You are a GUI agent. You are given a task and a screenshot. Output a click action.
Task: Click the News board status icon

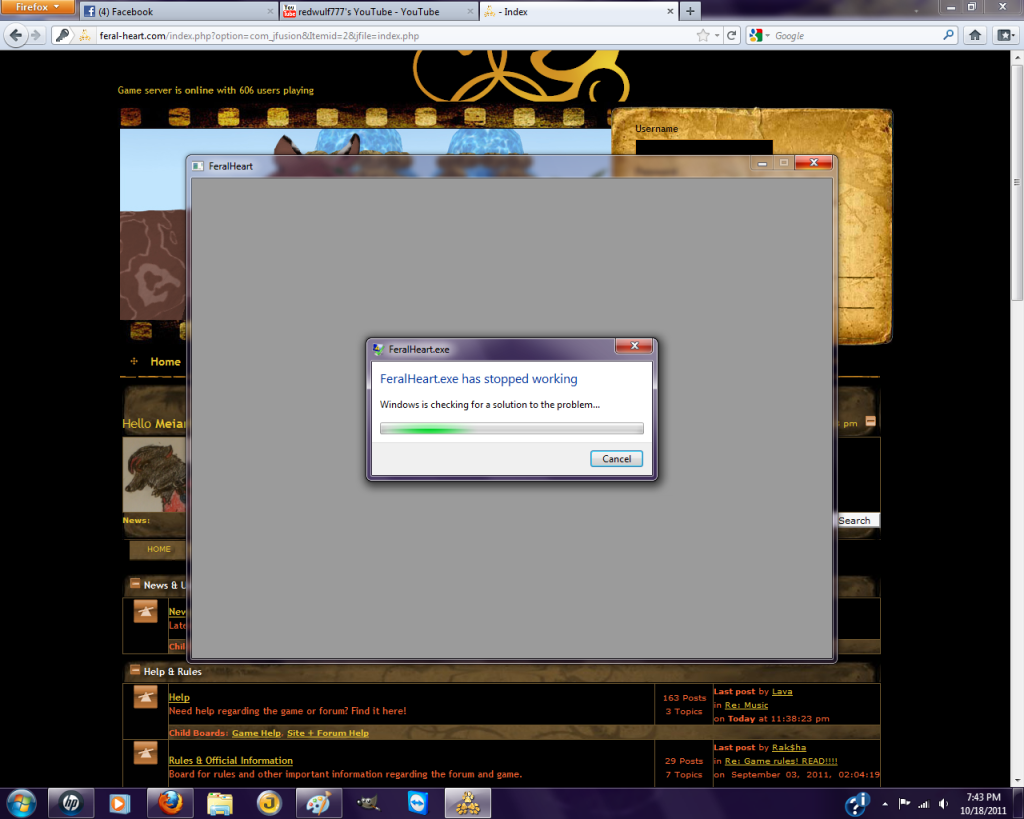point(146,612)
